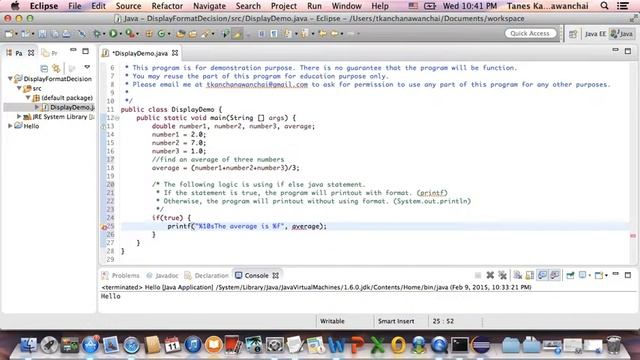Click the green Run button in toolbar
Image resolution: width=640 pixels, height=360 pixels.
coord(113,34)
